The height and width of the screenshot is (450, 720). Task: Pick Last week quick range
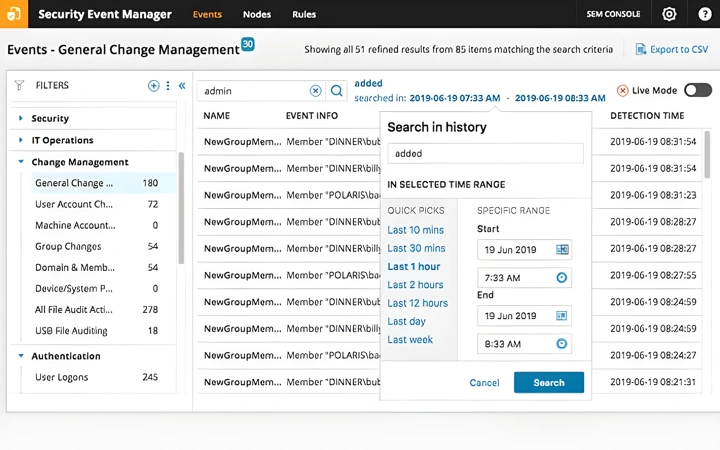410,339
